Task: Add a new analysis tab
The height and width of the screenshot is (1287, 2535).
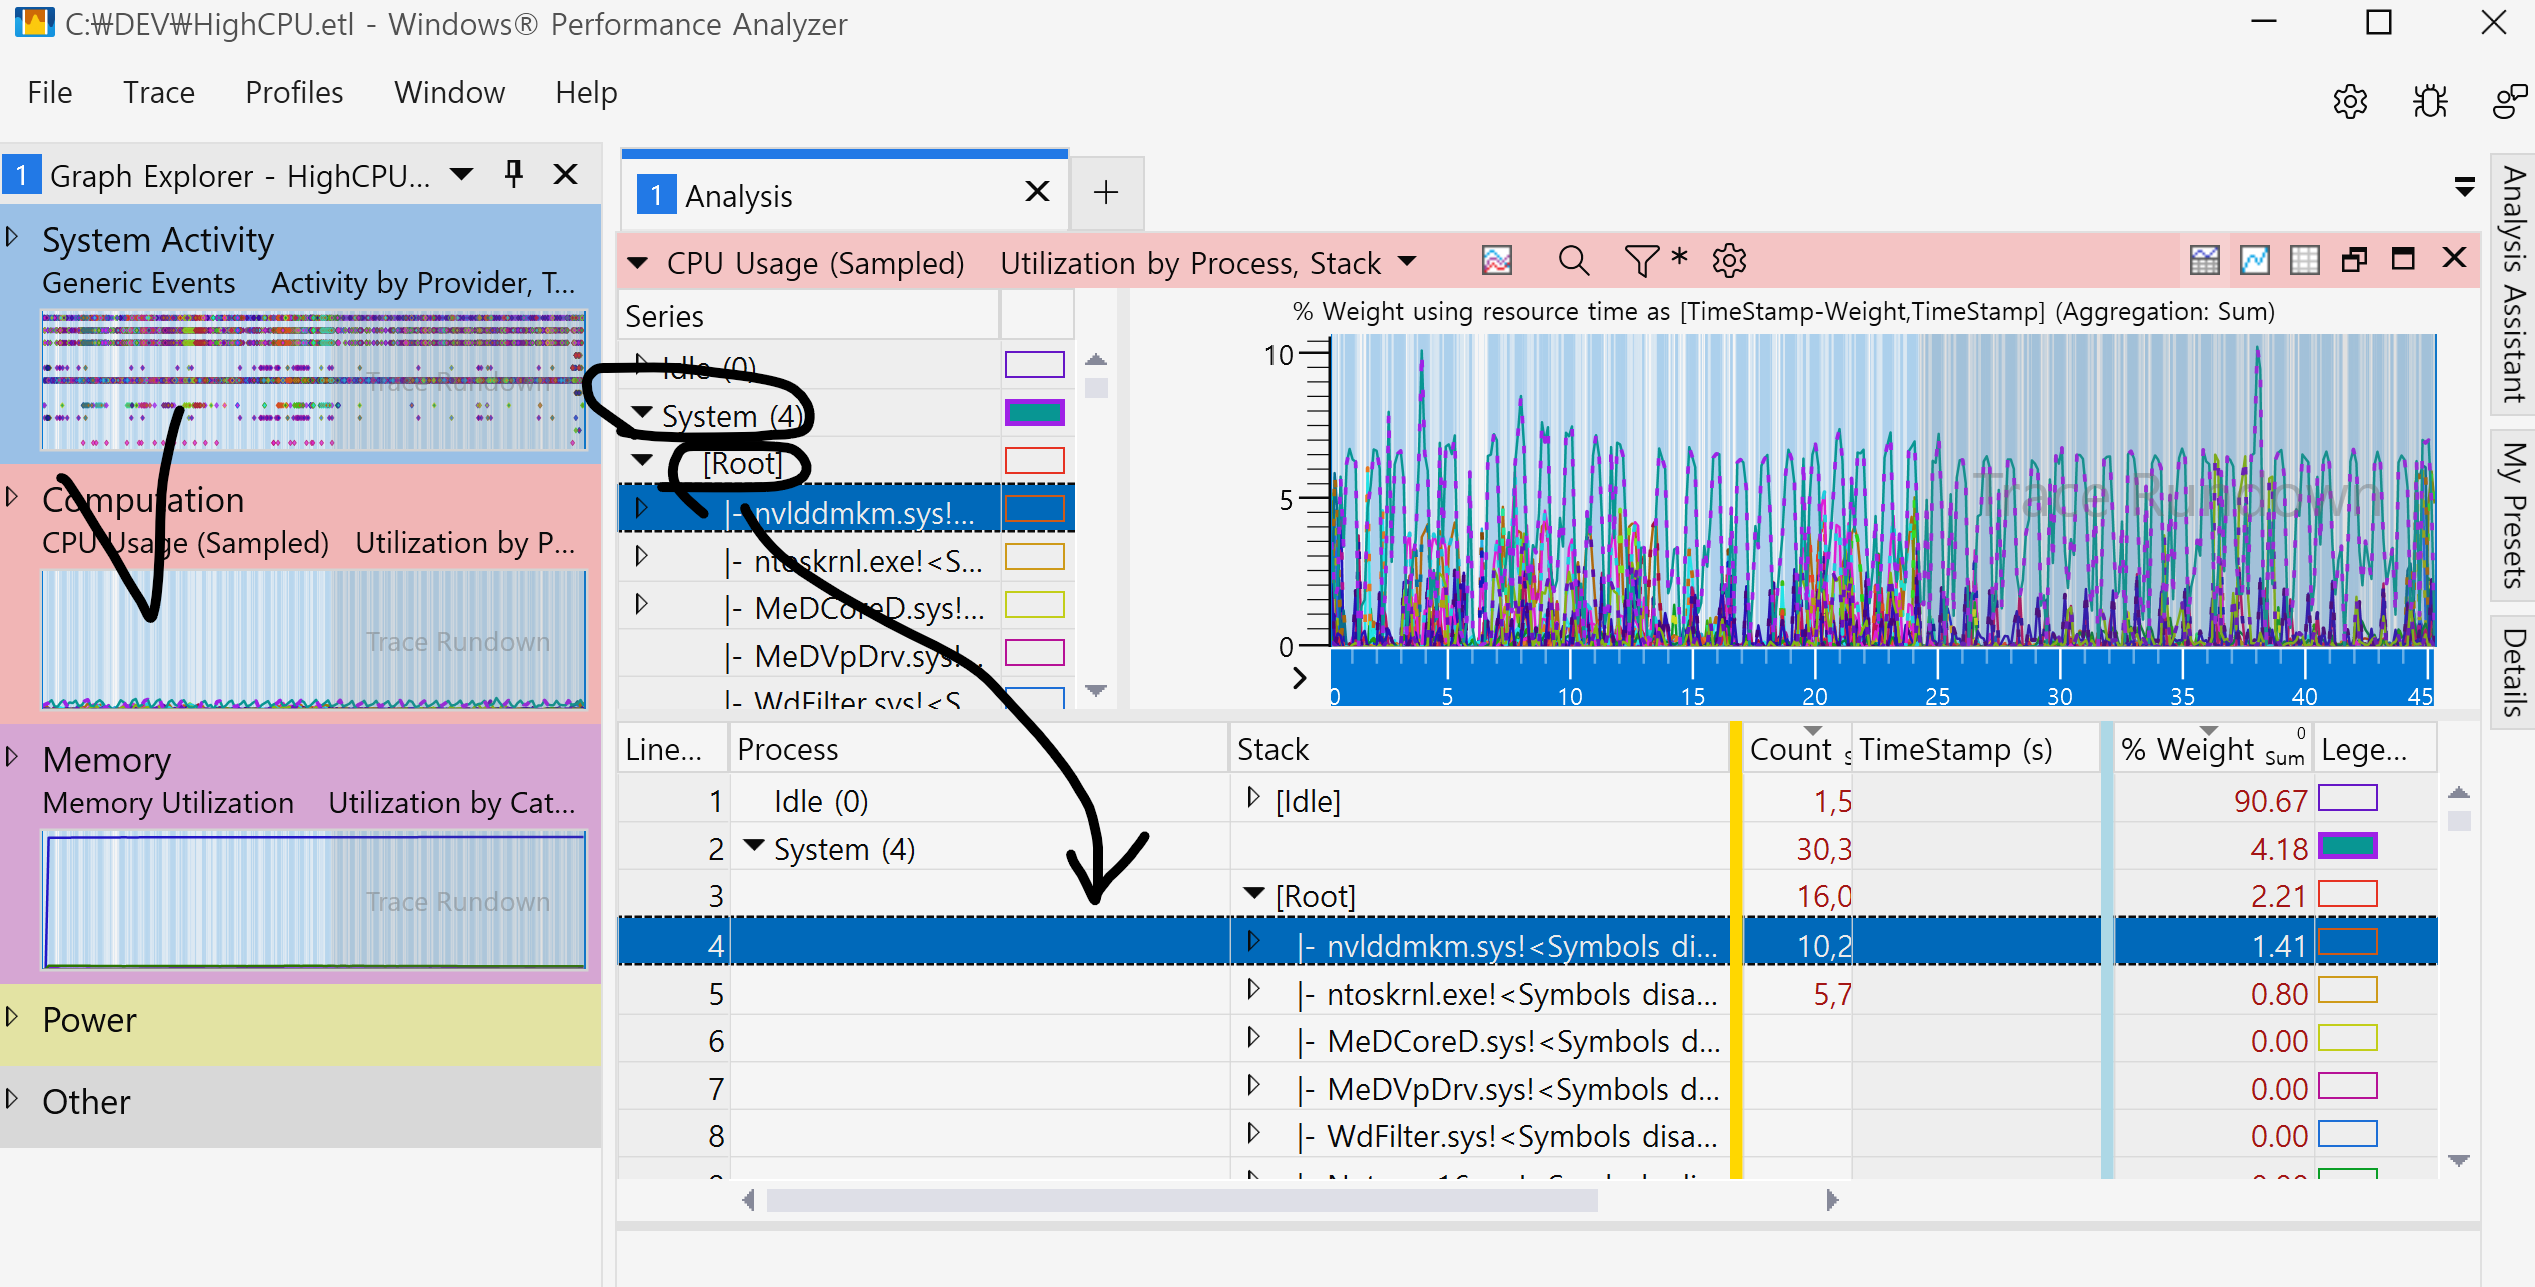Action: (1106, 193)
